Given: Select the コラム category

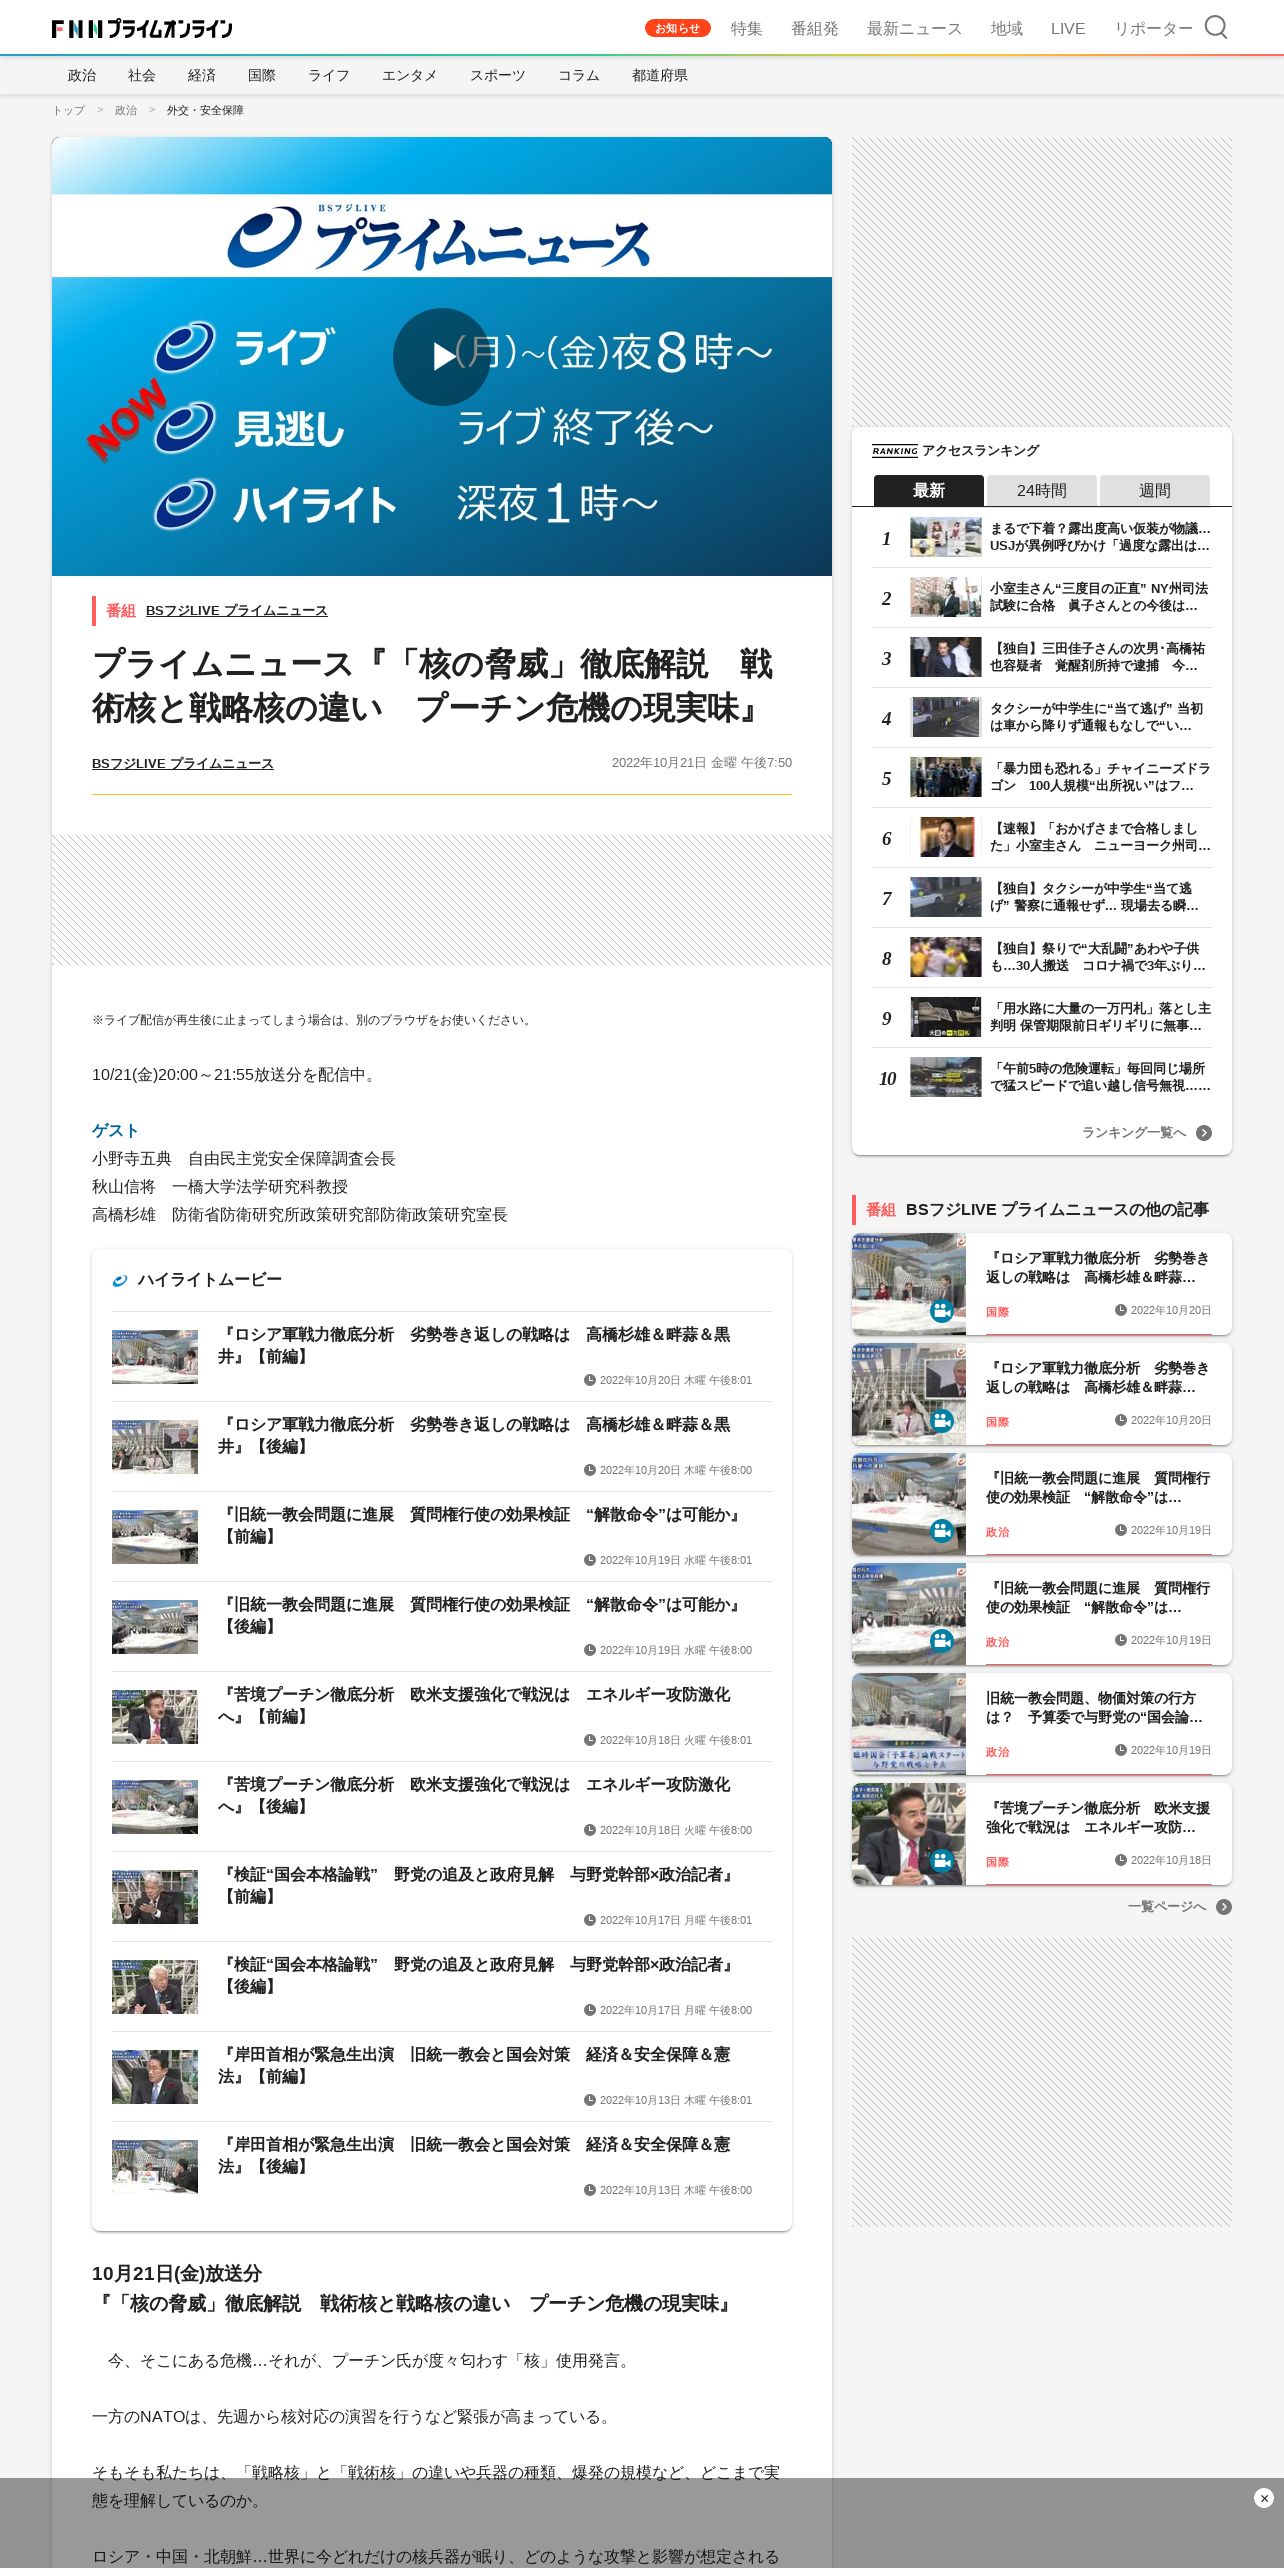Looking at the screenshot, I should coord(579,75).
